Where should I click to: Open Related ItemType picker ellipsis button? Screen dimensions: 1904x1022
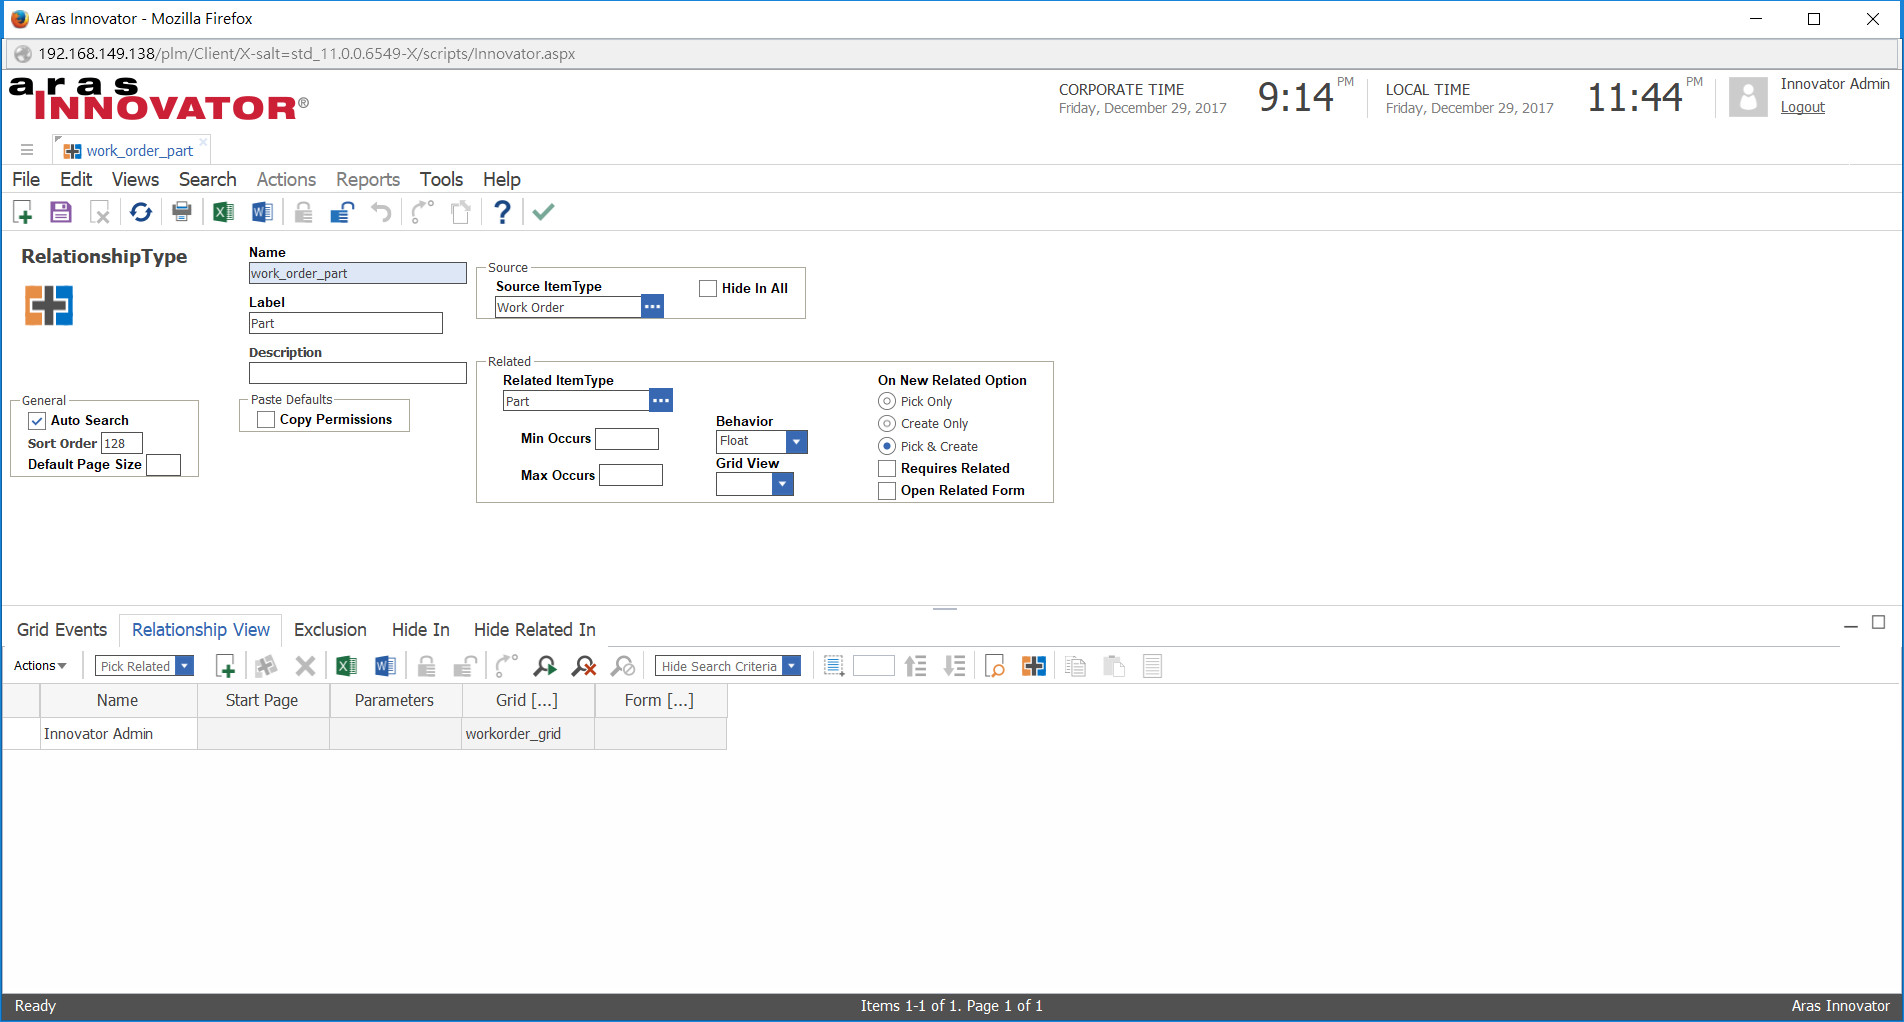661,401
